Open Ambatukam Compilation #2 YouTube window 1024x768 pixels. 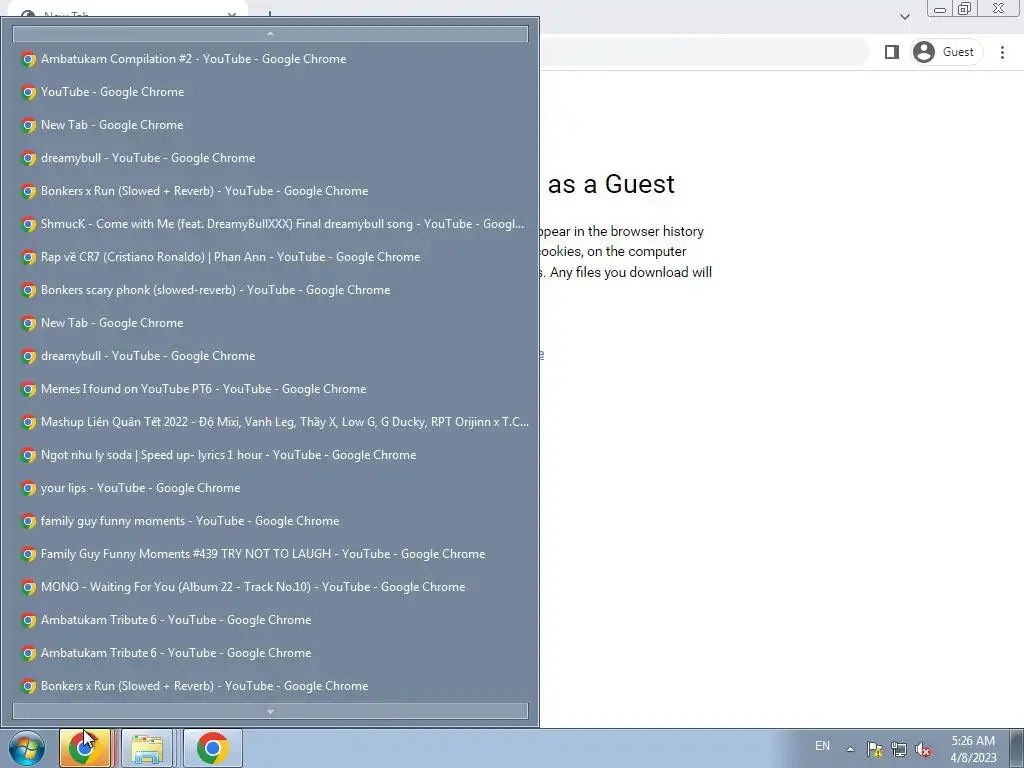pyautogui.click(x=270, y=59)
